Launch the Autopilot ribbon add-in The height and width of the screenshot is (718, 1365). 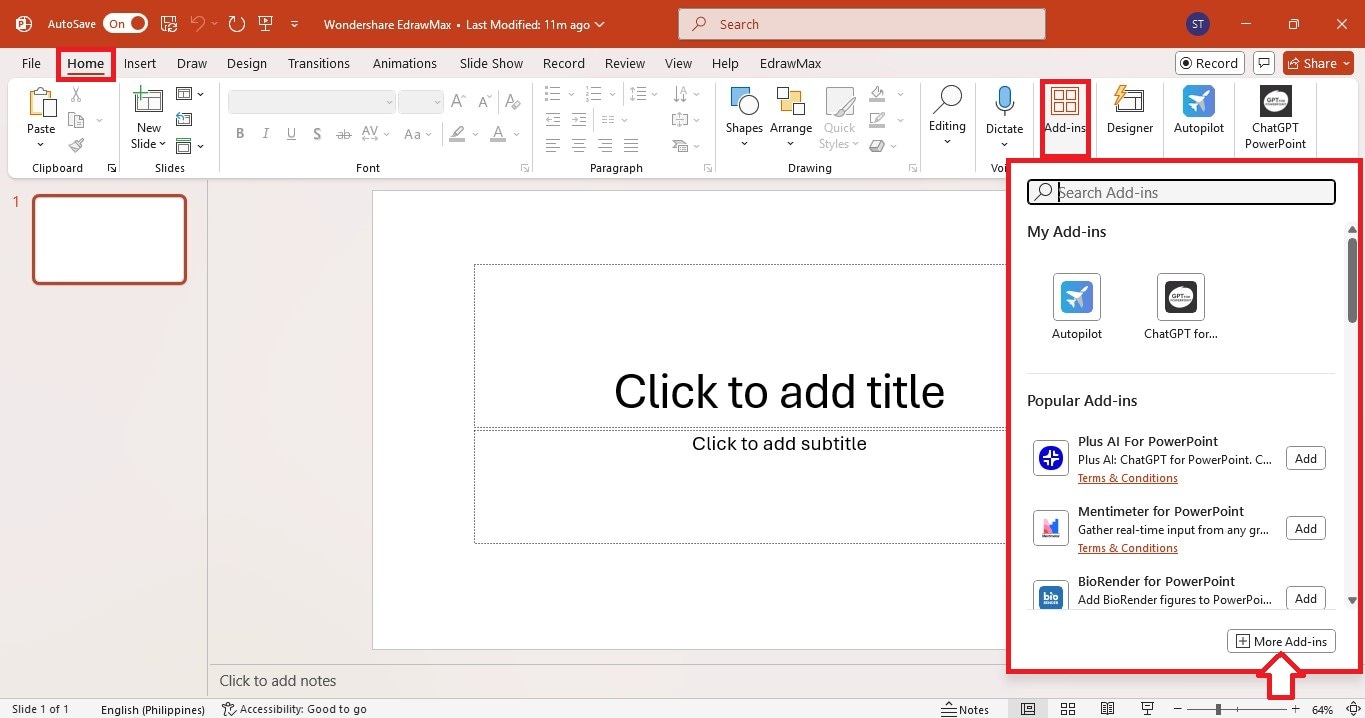[1199, 110]
